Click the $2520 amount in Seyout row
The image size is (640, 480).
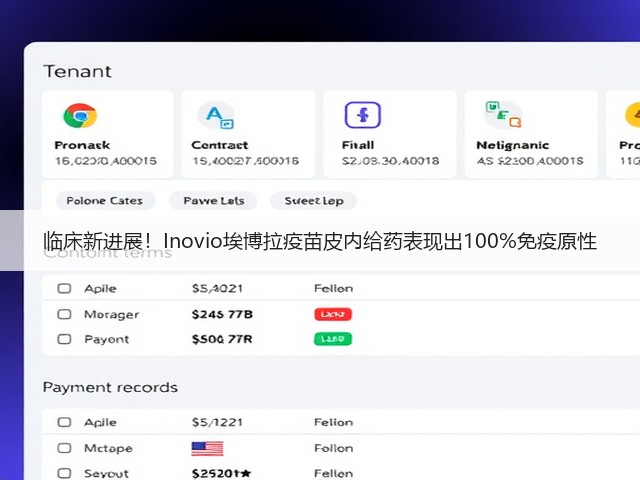point(221,473)
